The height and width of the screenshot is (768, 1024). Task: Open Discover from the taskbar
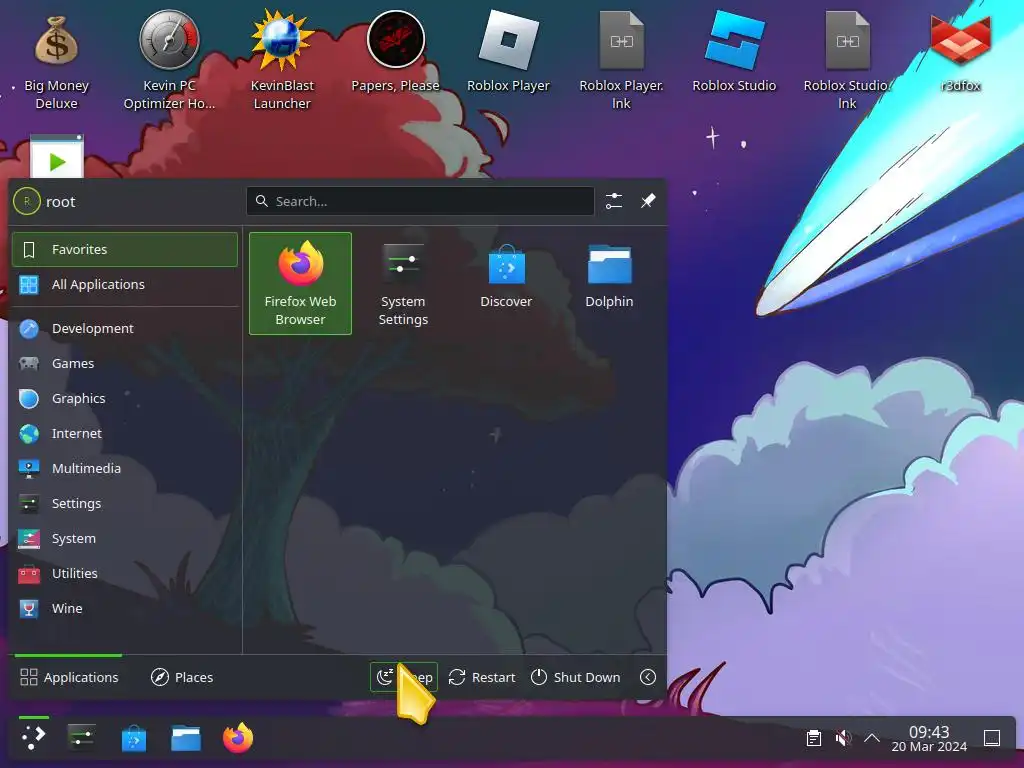coord(134,739)
